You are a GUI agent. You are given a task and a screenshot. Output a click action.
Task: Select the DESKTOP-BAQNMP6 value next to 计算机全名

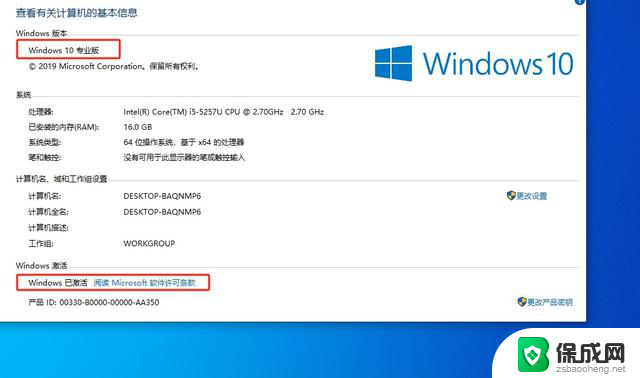[x=162, y=212]
